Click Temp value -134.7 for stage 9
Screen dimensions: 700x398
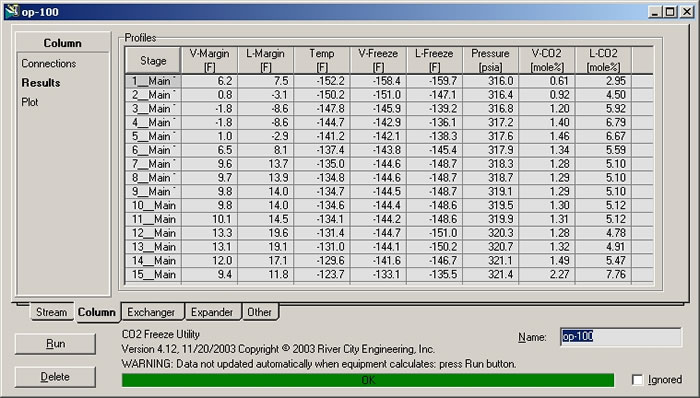[322, 192]
